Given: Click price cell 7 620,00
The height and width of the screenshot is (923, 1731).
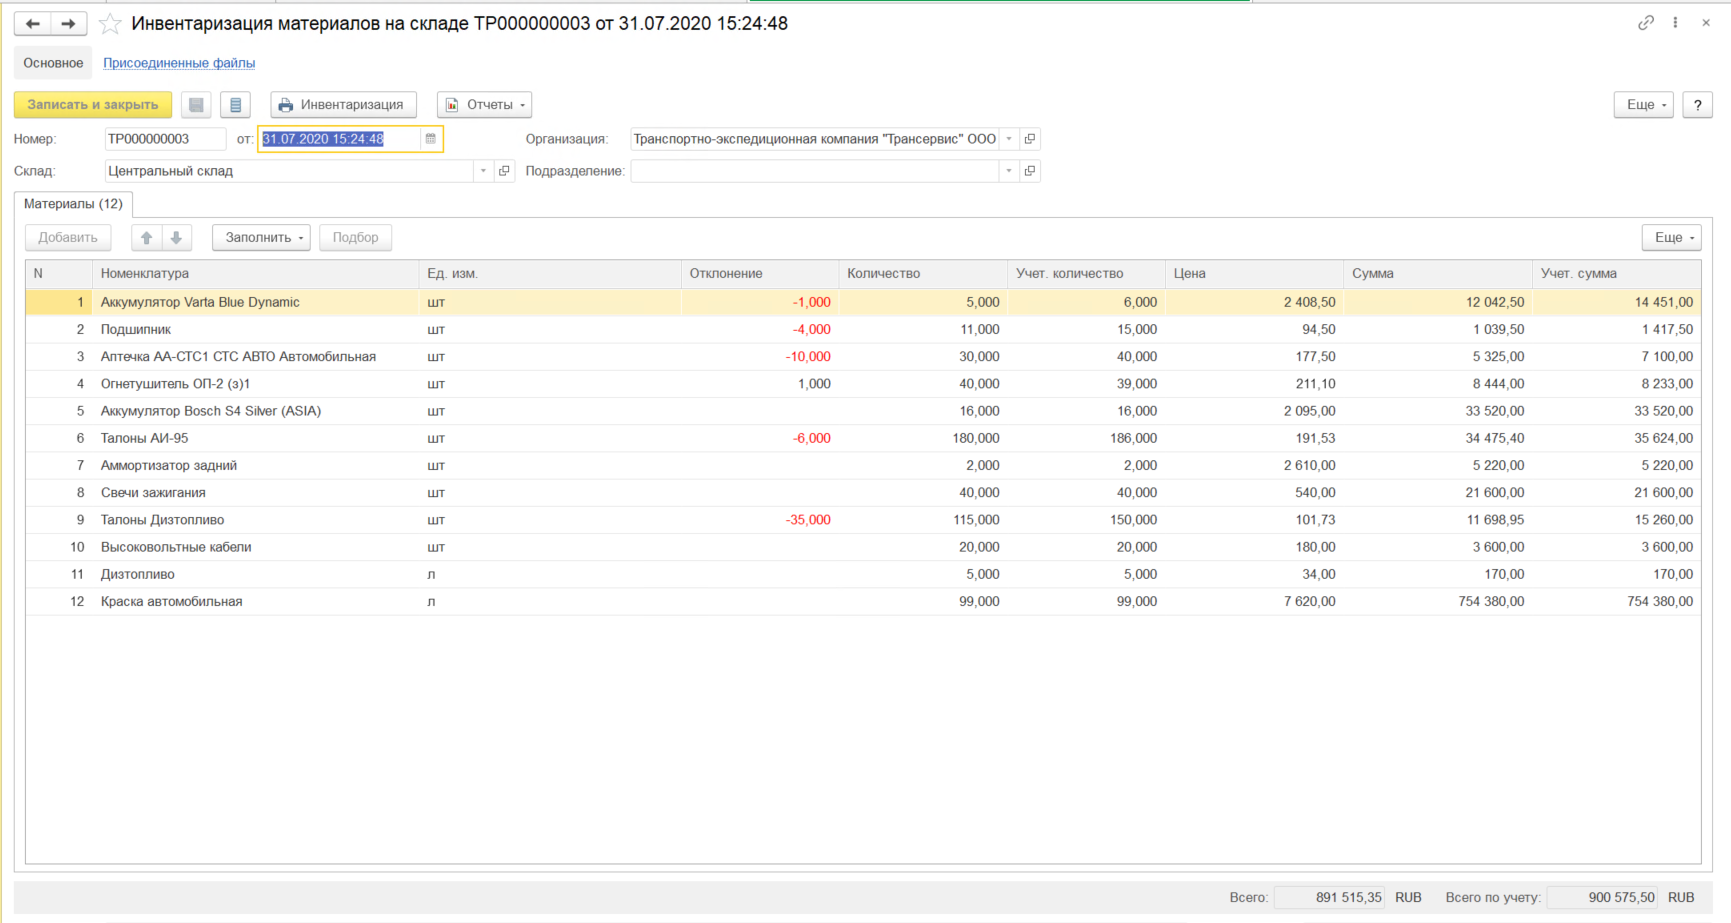Looking at the screenshot, I should [x=1309, y=601].
